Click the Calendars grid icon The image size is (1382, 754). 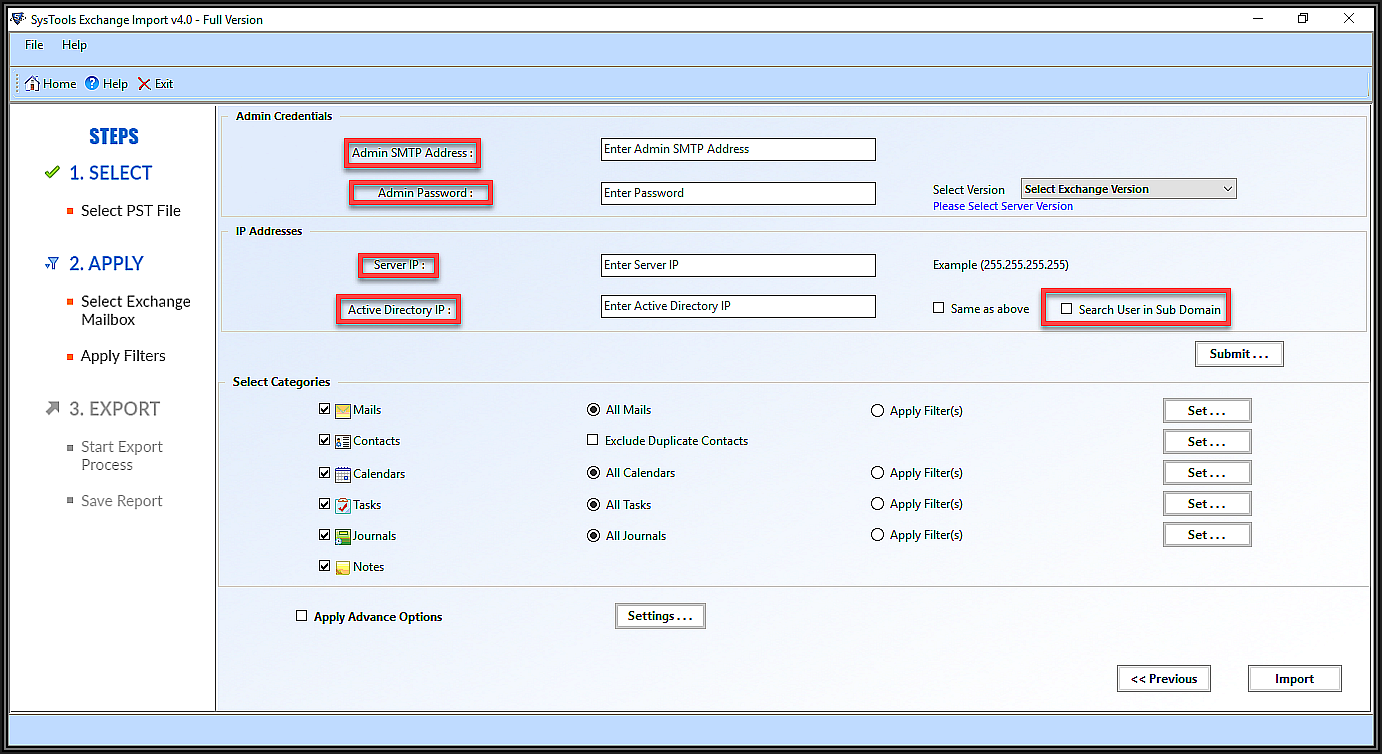[343, 474]
